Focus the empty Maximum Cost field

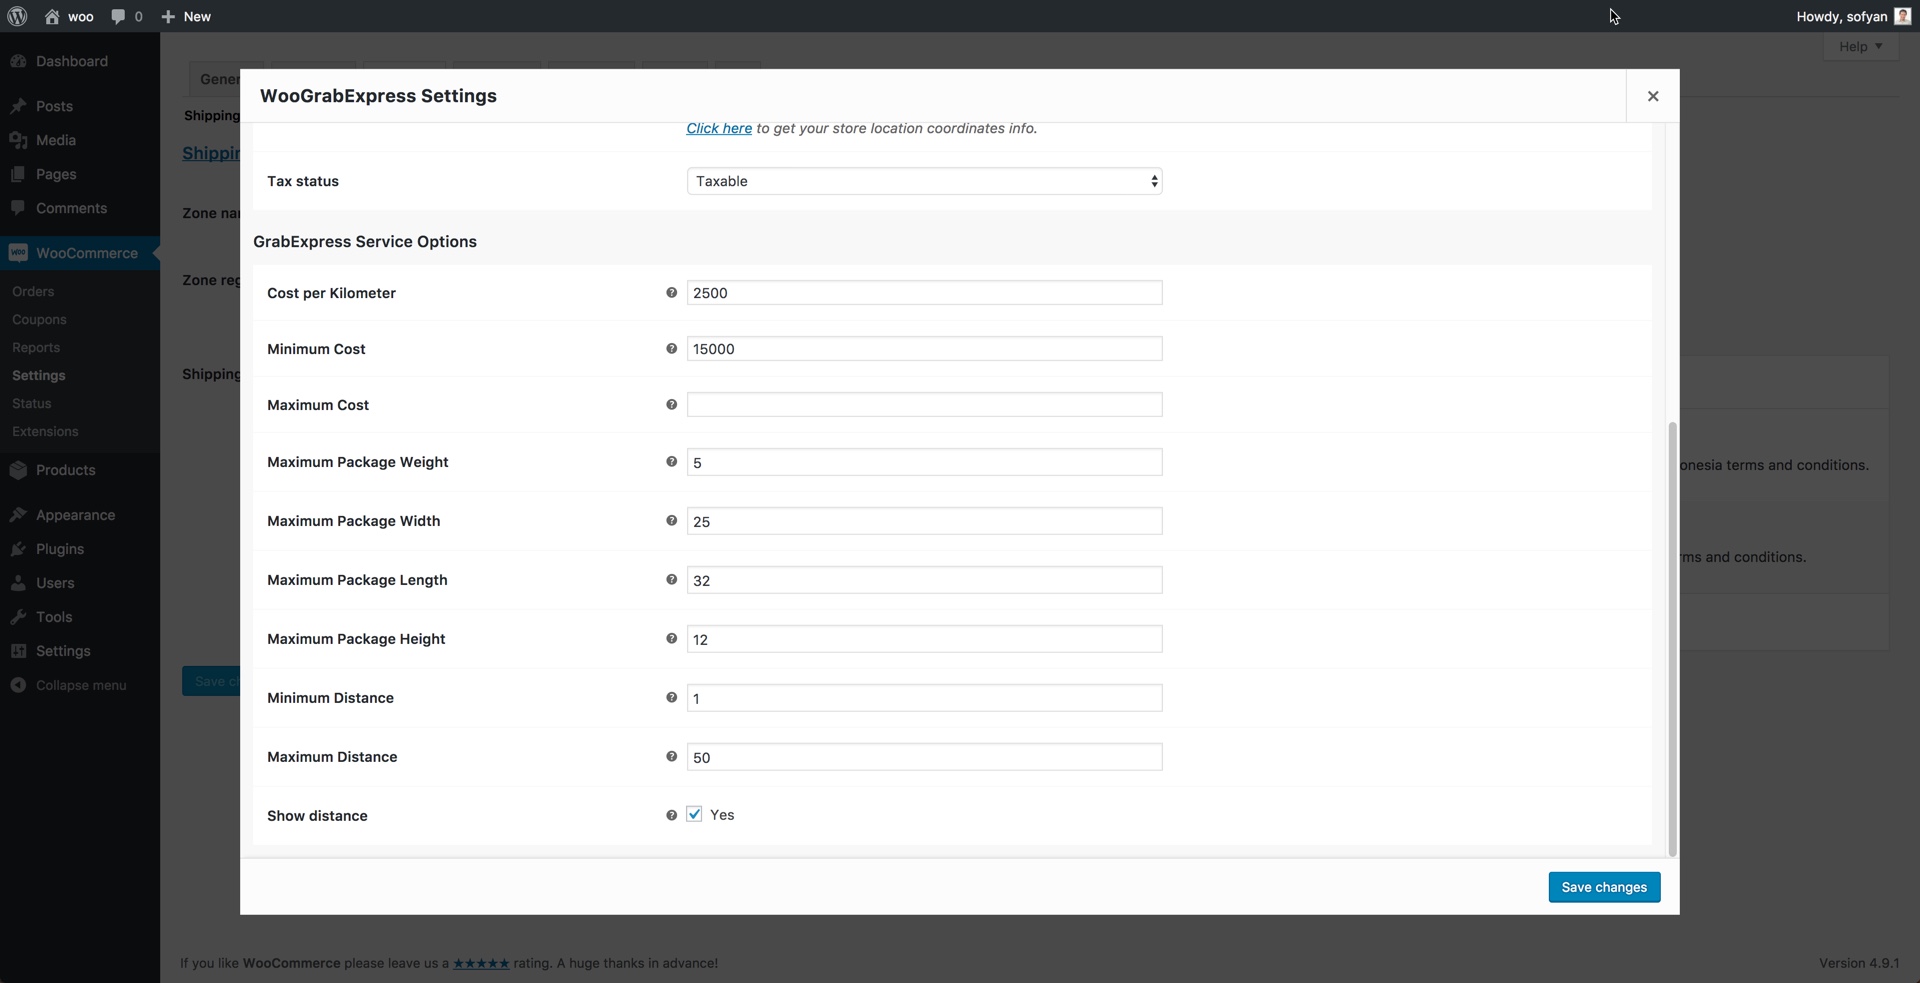pyautogui.click(x=924, y=405)
